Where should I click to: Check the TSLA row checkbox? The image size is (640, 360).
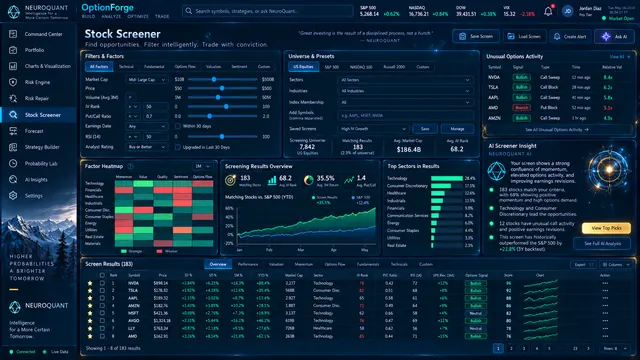[102, 291]
